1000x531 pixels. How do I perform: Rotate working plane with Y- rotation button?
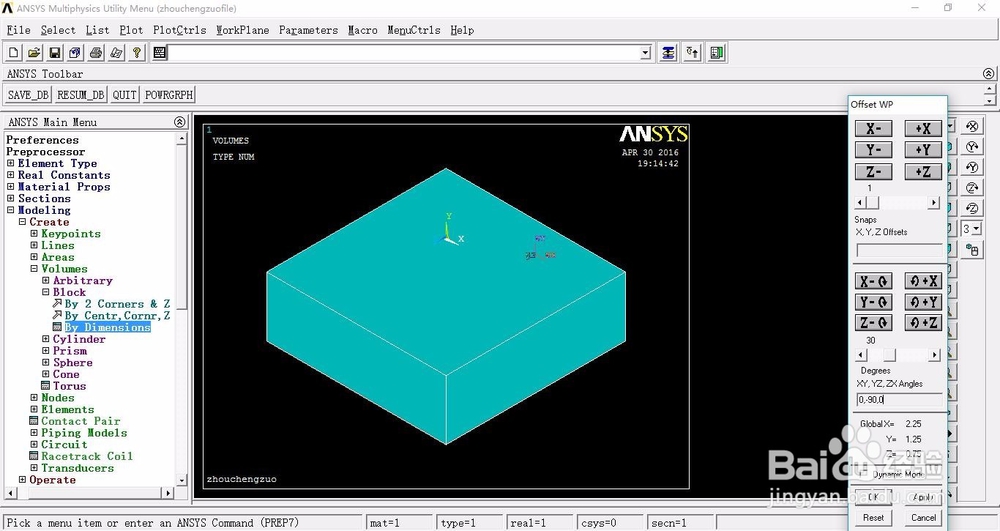coord(873,302)
